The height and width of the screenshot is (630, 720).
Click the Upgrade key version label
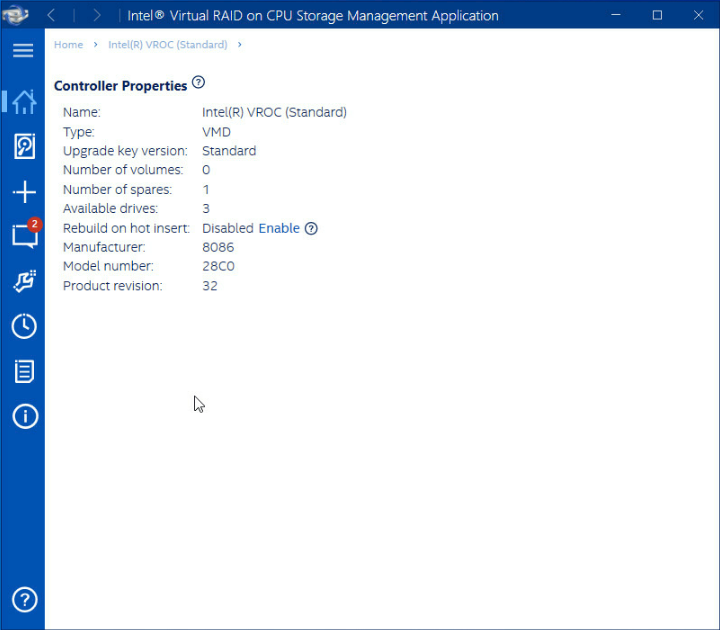[125, 151]
